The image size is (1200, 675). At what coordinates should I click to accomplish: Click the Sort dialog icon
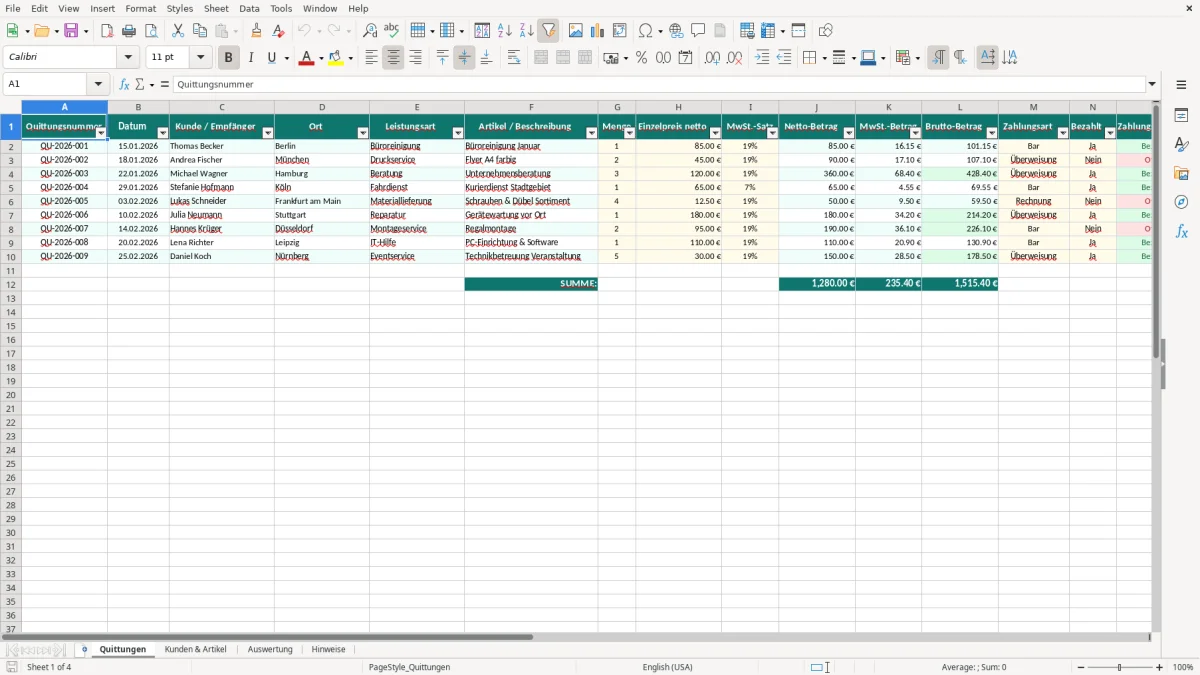point(482,31)
